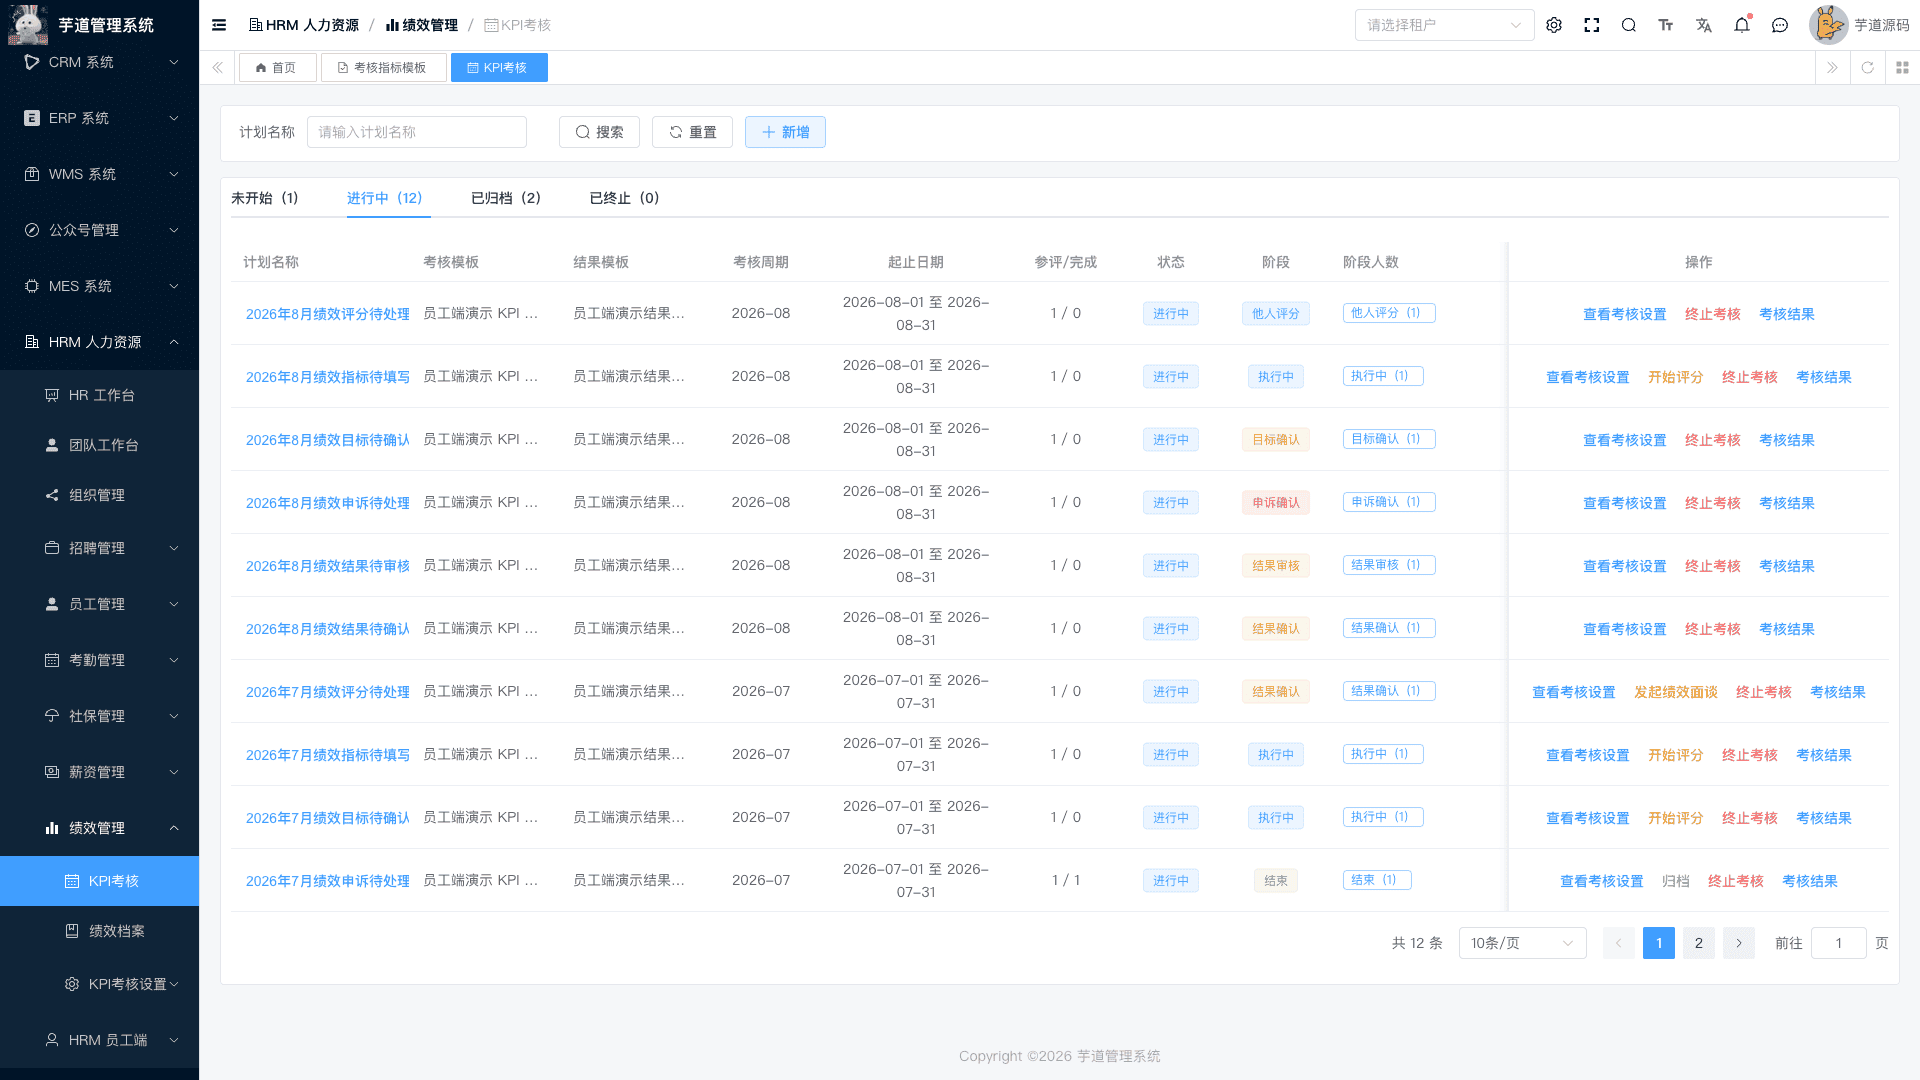Click 结束 (1) stage count tag

click(1377, 880)
